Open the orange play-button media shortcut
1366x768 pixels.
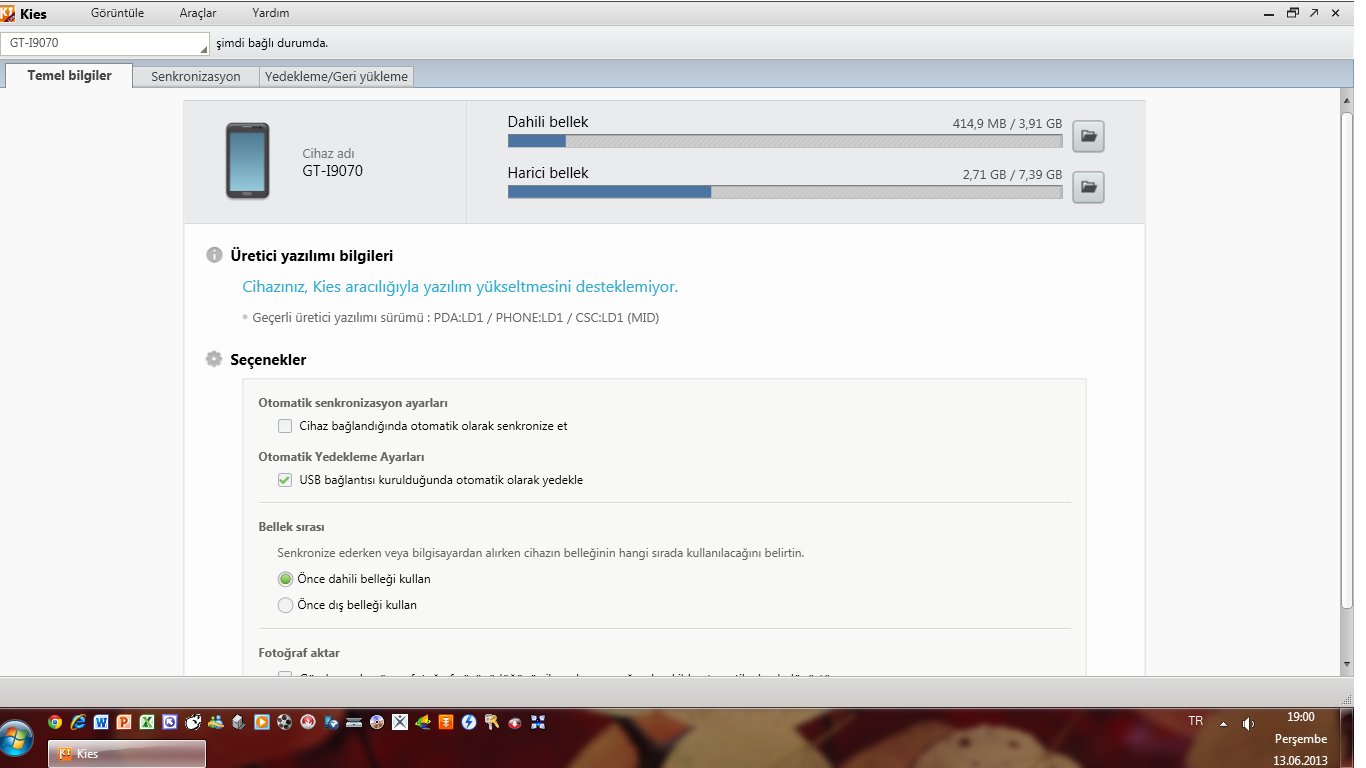(262, 721)
